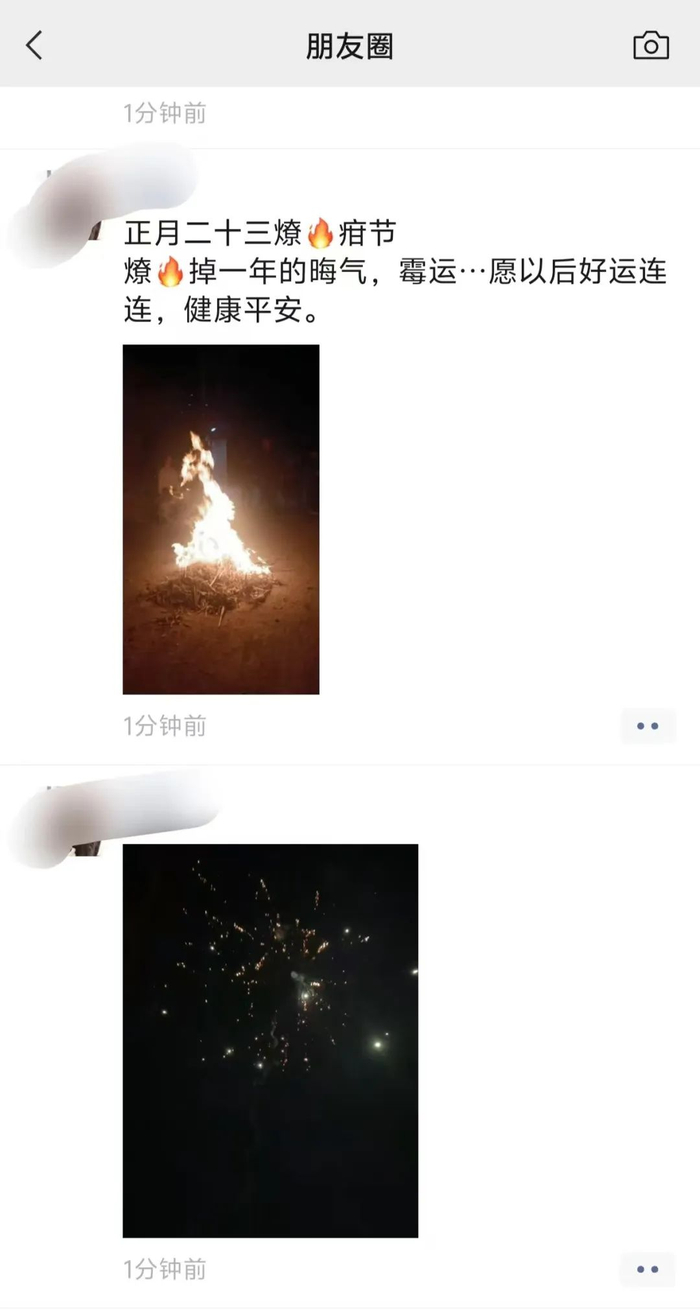The image size is (700, 1310).
Task: Tap 1分钟前 timestamp under the fireworks photo
Action: pos(165,1269)
